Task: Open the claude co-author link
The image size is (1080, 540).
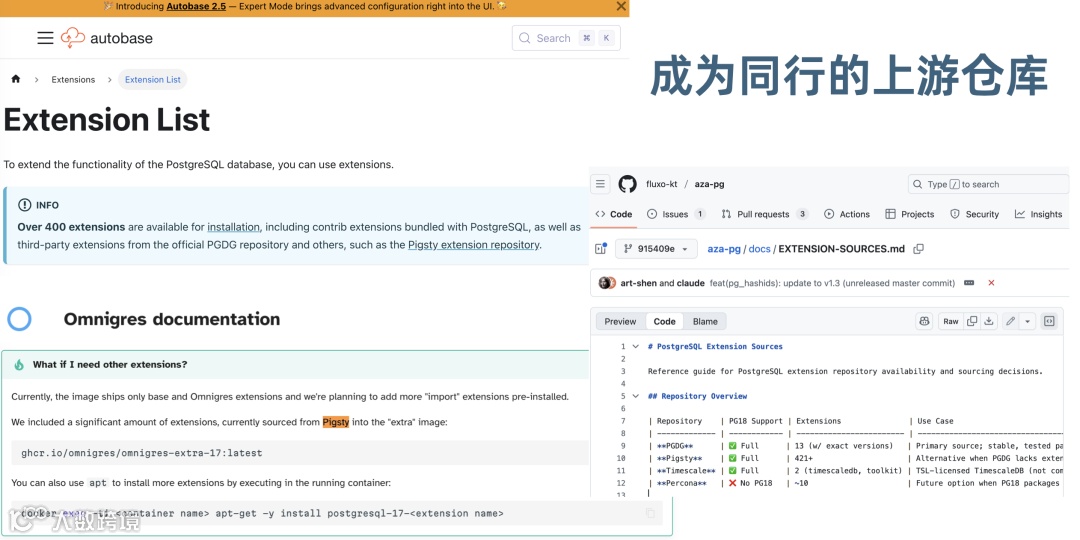Action: click(x=691, y=283)
